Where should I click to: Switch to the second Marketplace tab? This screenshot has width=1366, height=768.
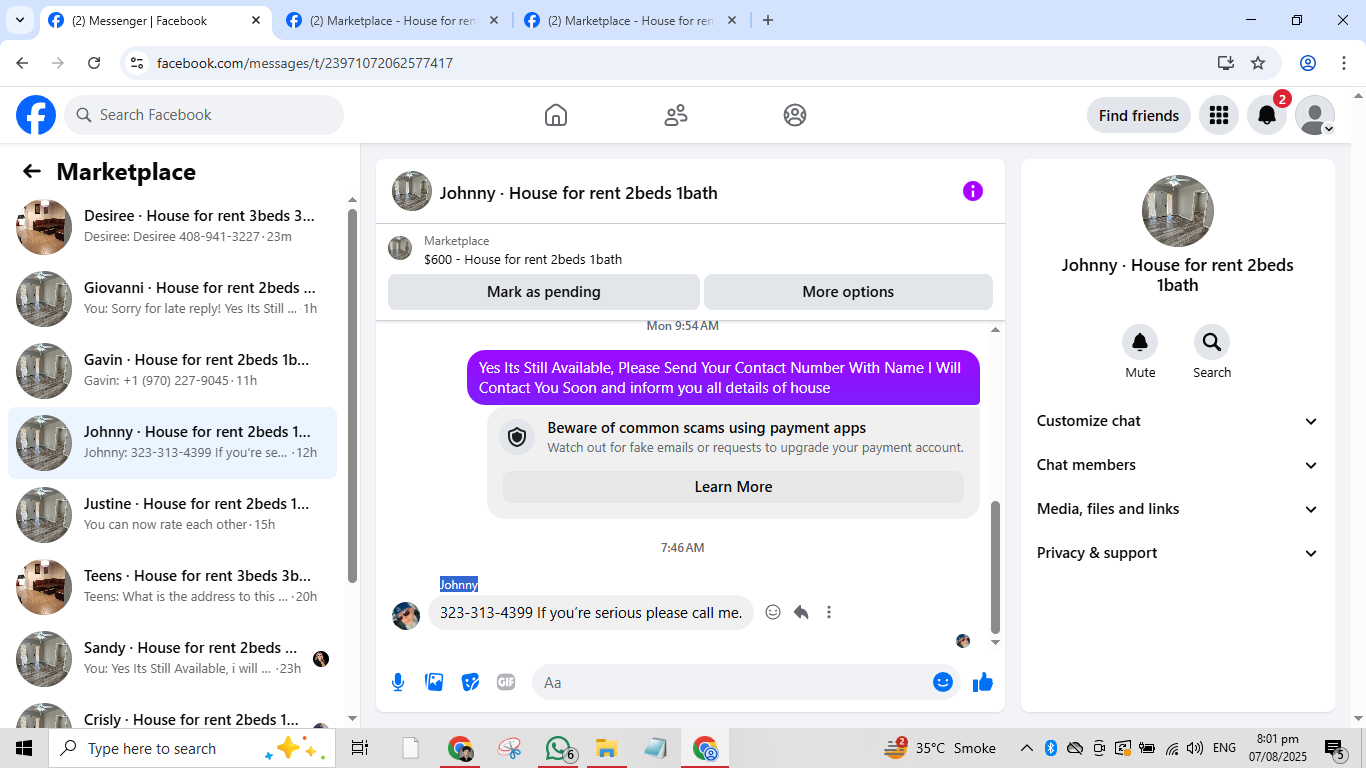point(393,21)
